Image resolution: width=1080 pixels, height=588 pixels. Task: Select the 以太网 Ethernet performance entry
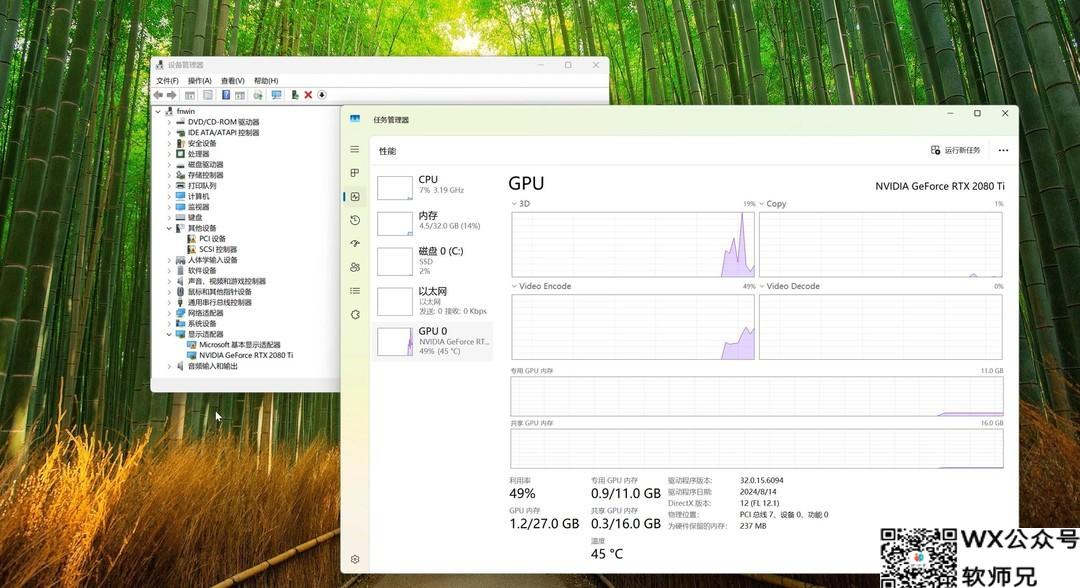tap(433, 301)
